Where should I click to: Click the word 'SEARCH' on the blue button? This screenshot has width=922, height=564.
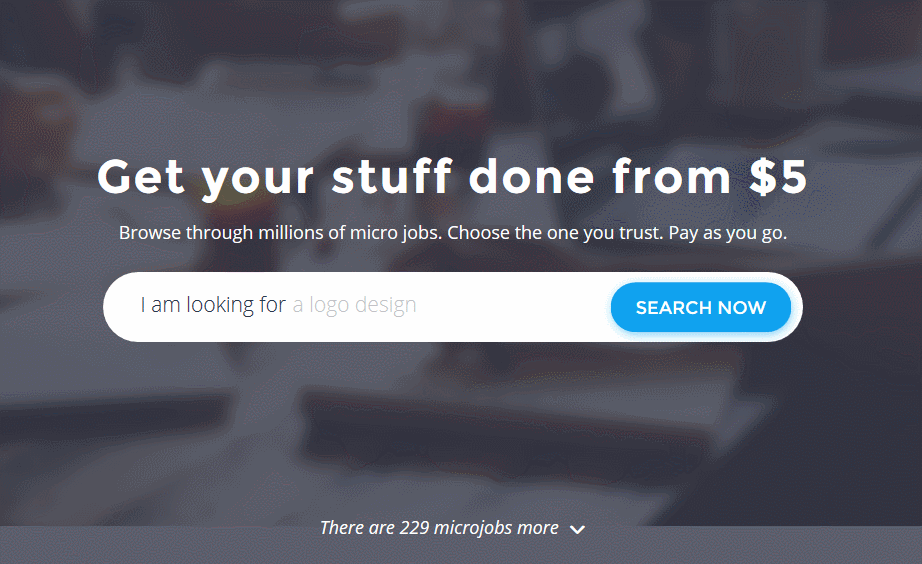click(674, 308)
